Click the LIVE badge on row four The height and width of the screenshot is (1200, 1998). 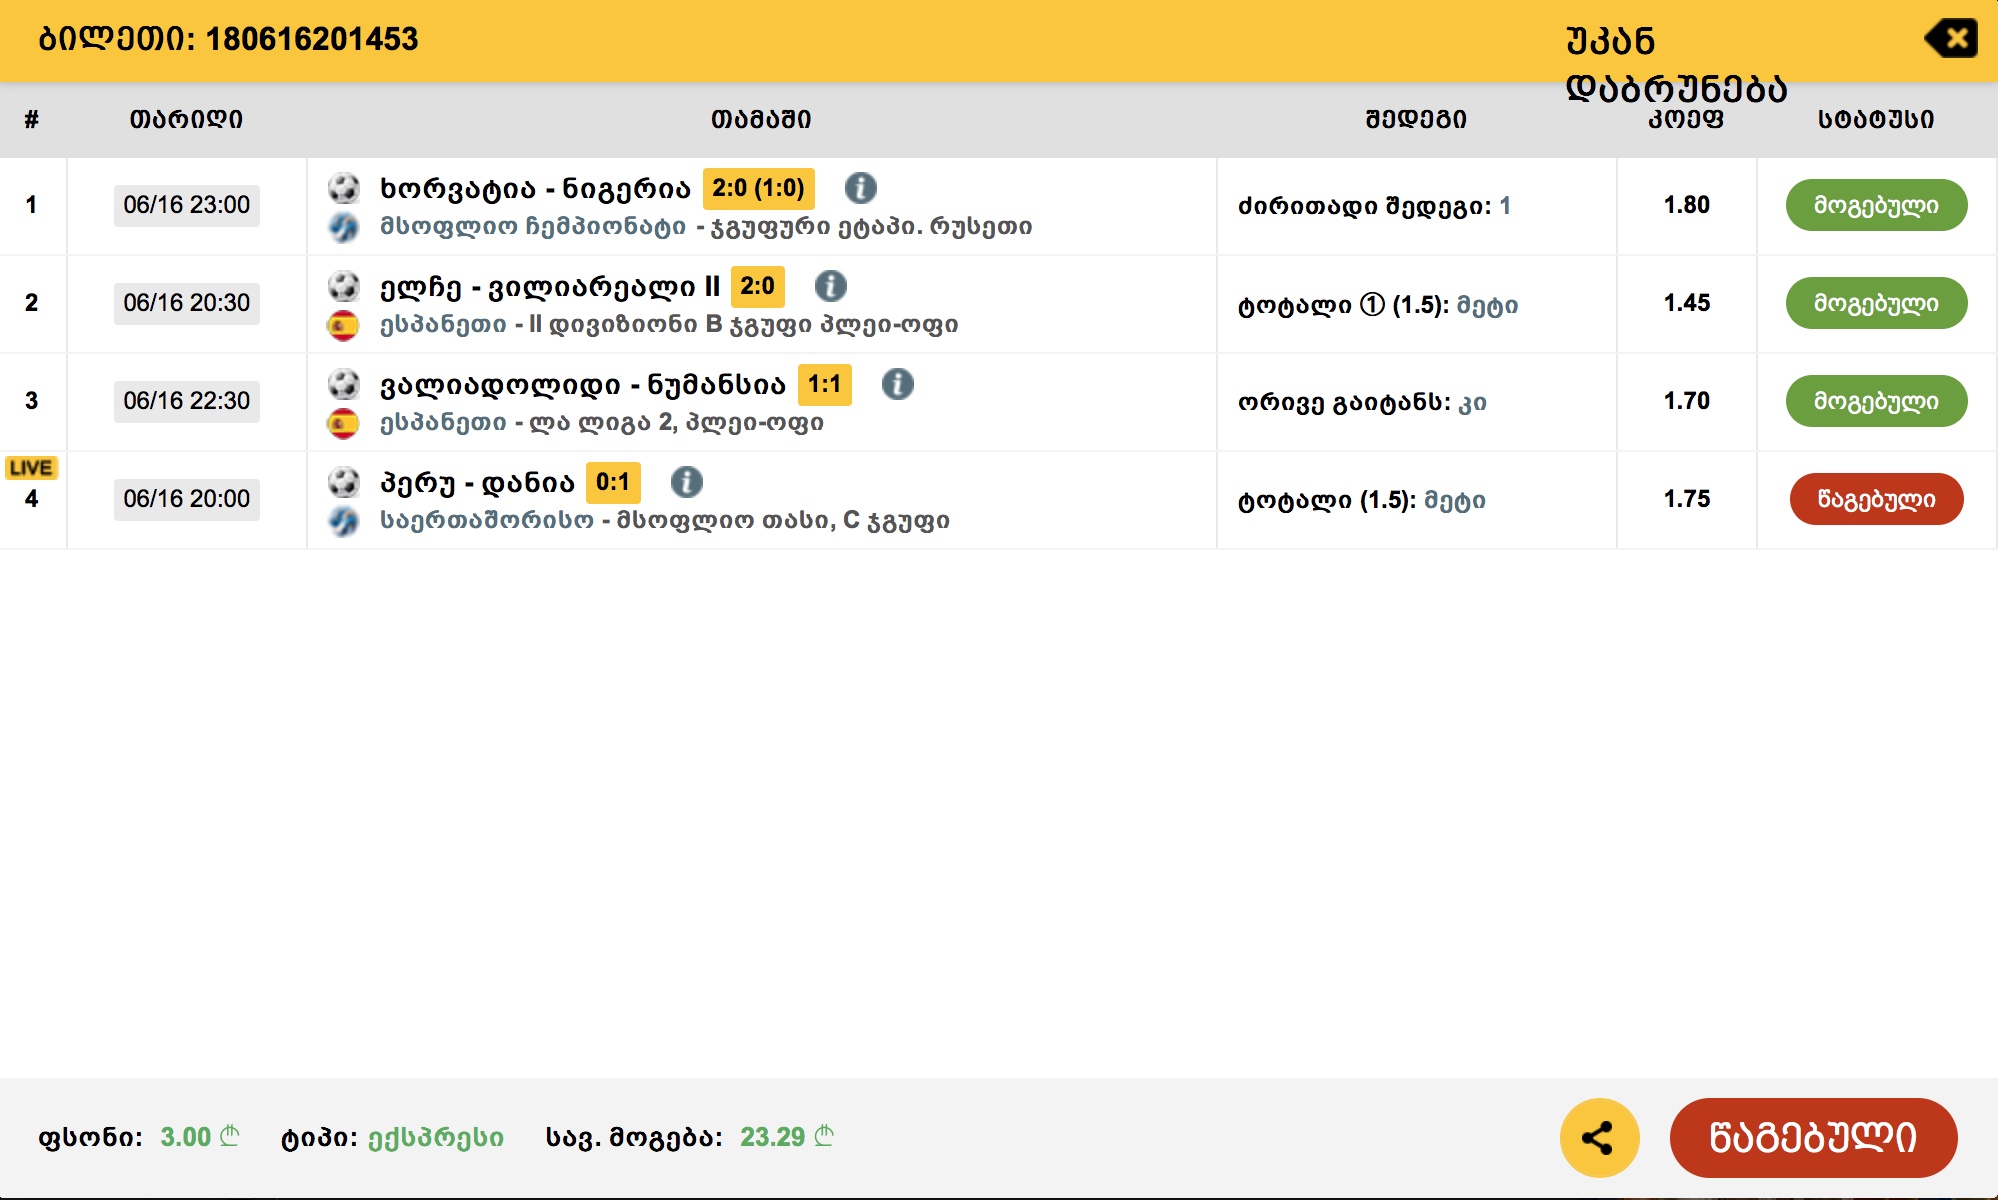pos(31,468)
